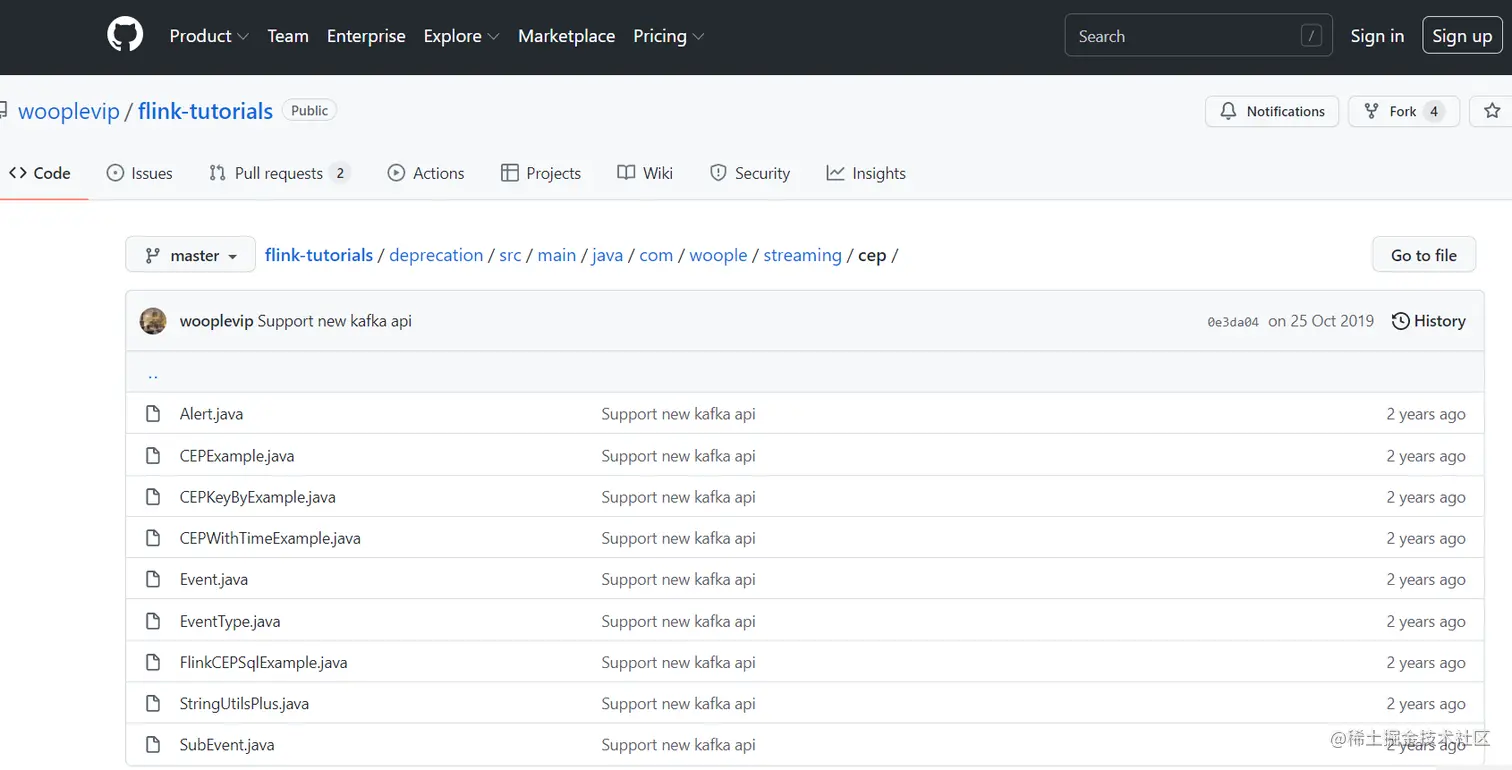Image resolution: width=1512 pixels, height=770 pixels.
Task: Open the FlinkCEPSqlExample.java file
Action: (x=264, y=662)
